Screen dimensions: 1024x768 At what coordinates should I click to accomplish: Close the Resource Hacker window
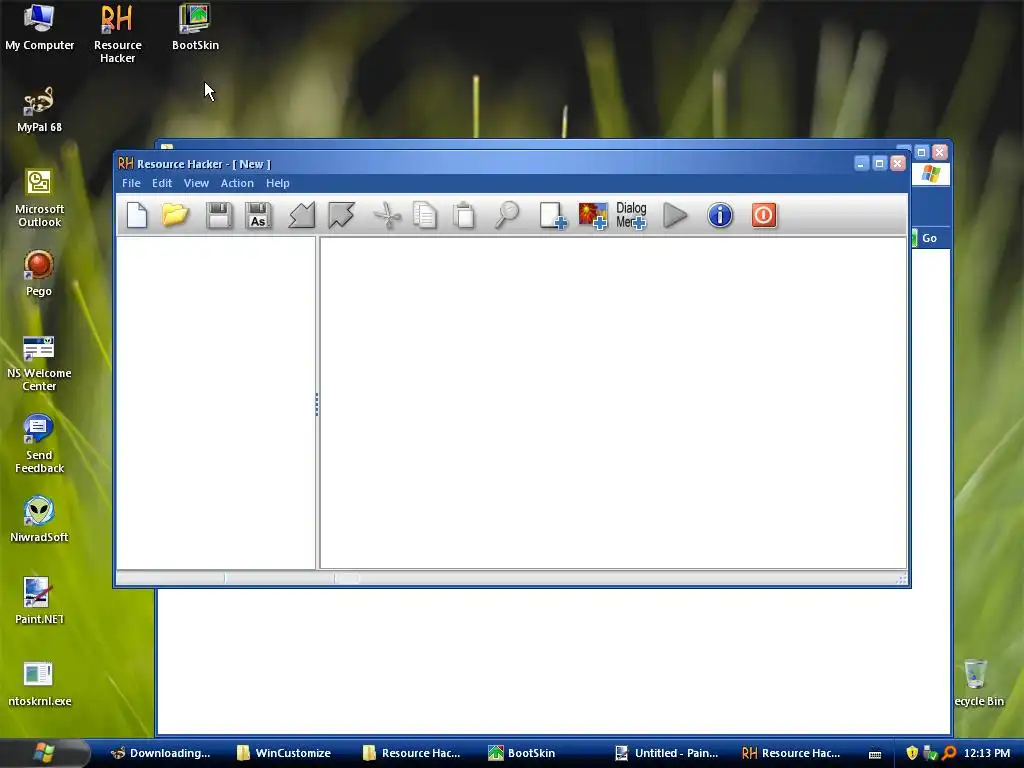pyautogui.click(x=898, y=163)
